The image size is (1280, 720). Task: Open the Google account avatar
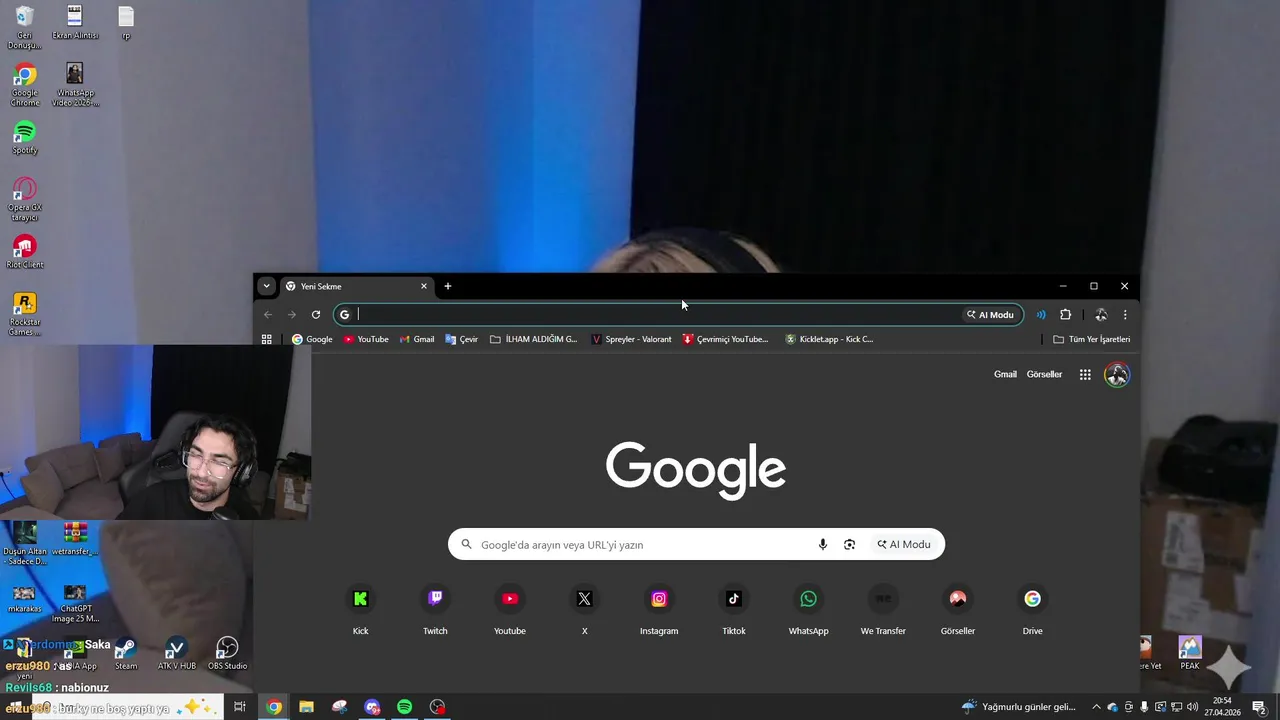click(1117, 375)
